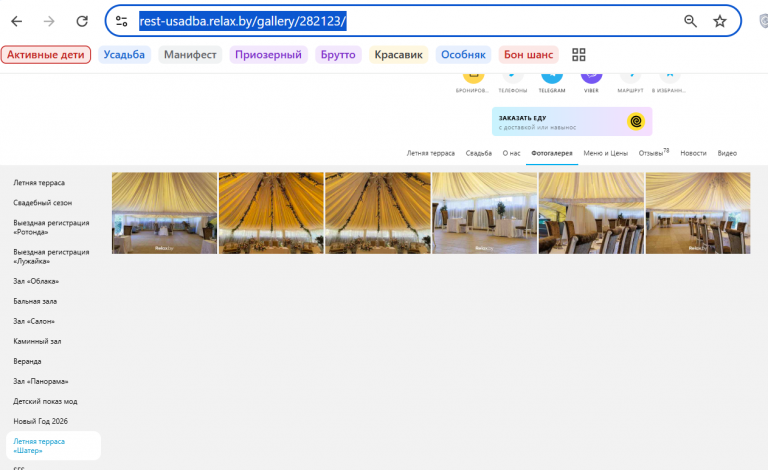Open Зал «Облака» album
This screenshot has height=470, width=768.
coord(36,282)
